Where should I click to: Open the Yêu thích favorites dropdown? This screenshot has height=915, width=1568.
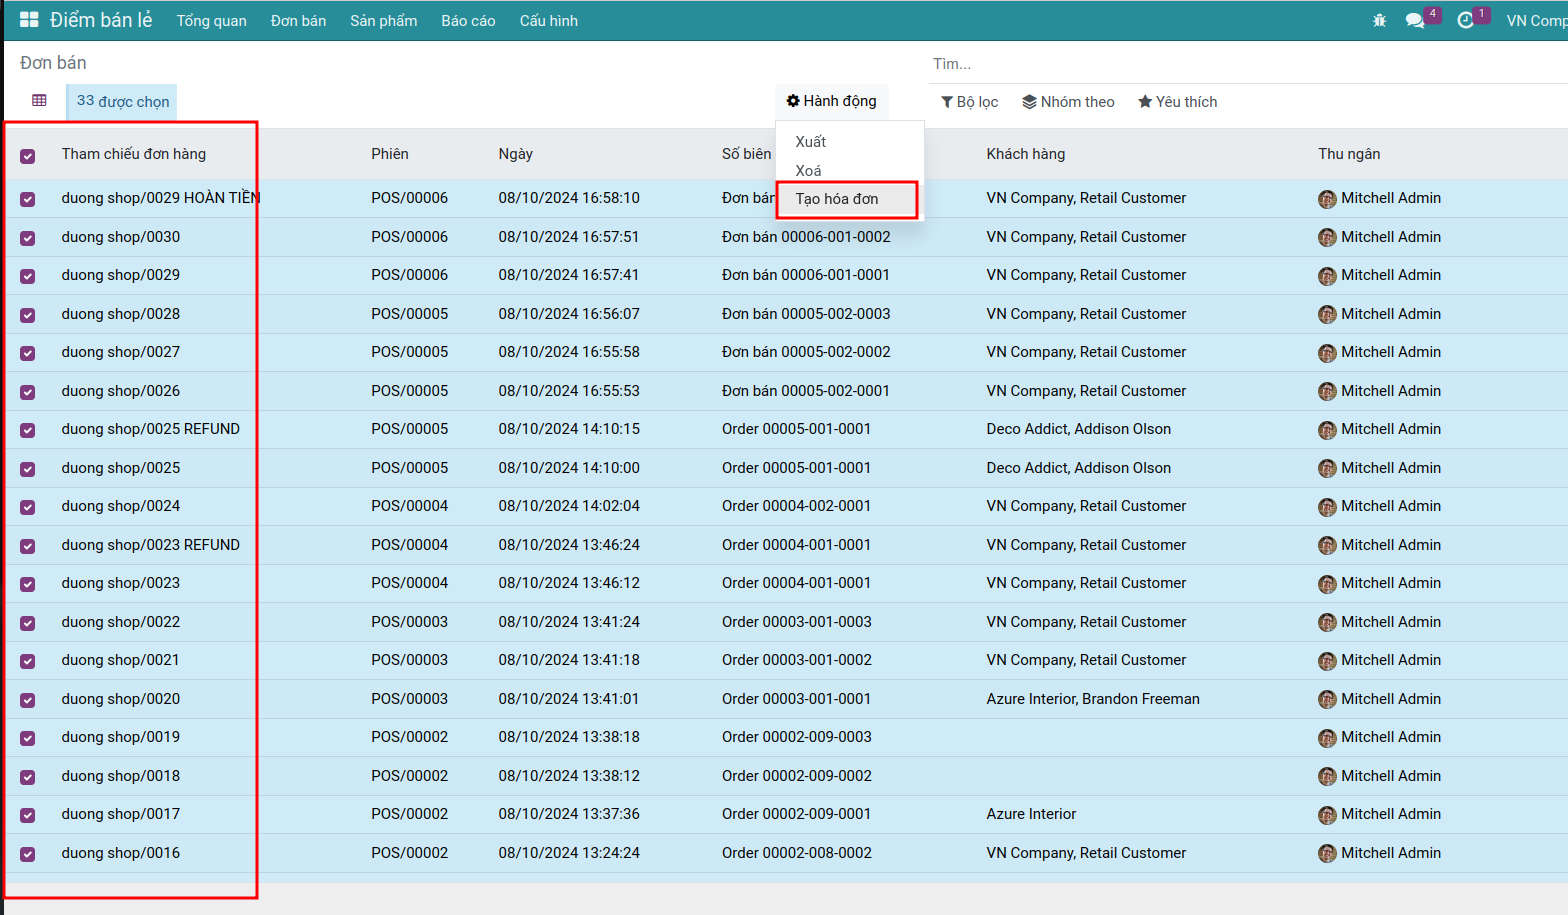1177,102
